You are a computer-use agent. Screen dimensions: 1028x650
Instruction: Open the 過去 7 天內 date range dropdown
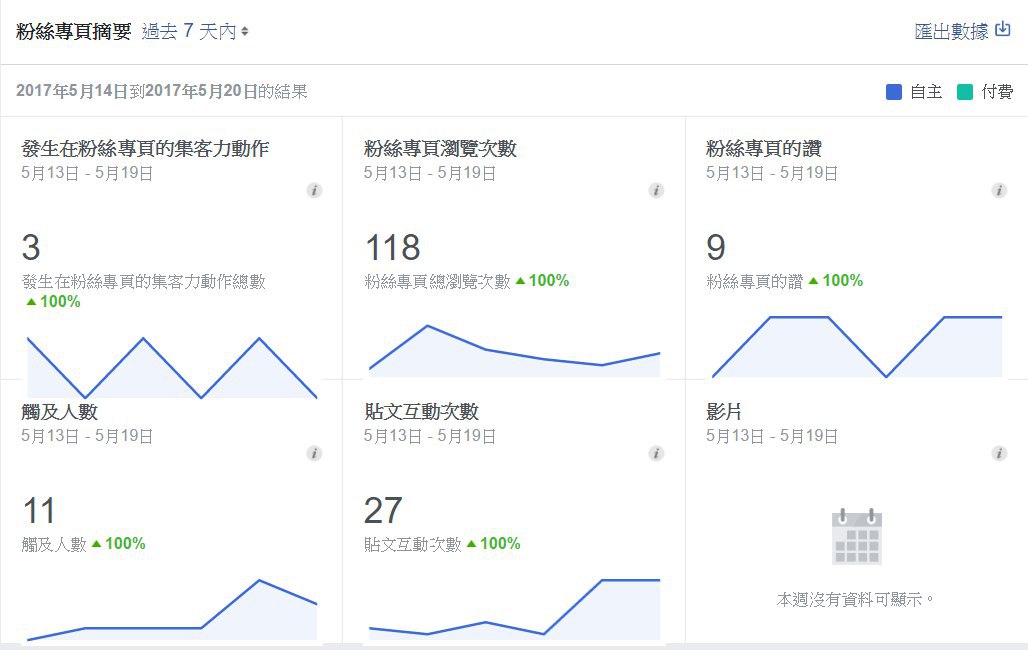click(x=195, y=32)
